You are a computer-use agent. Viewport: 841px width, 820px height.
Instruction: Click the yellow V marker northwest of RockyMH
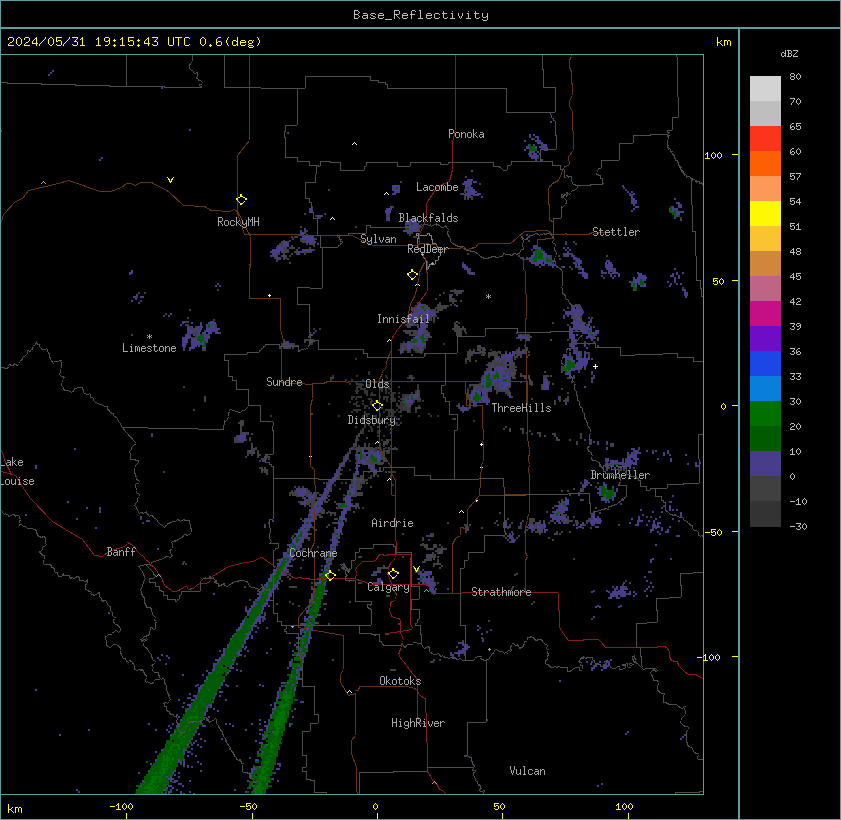click(x=170, y=180)
